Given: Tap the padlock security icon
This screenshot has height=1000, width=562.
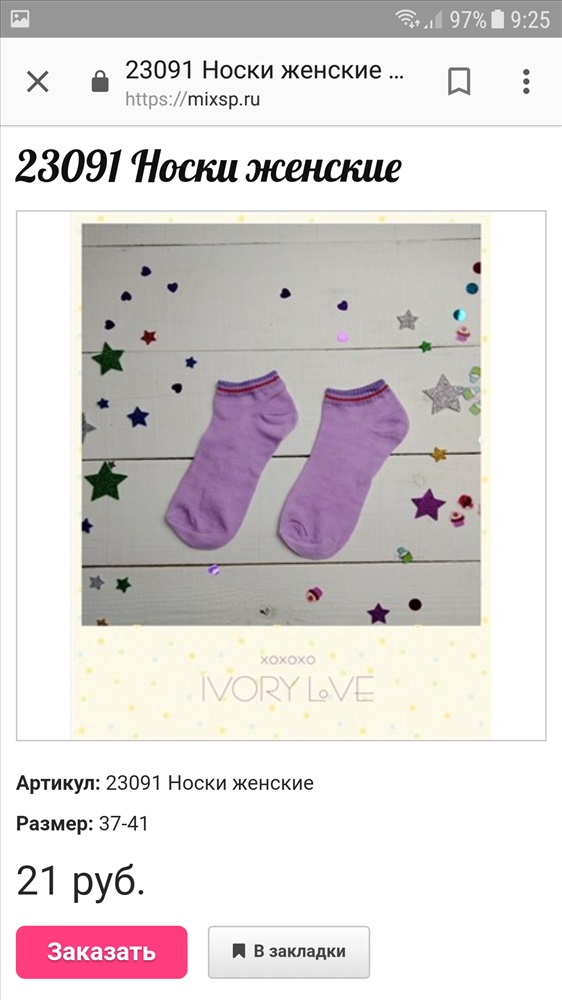Looking at the screenshot, I should (x=100, y=82).
